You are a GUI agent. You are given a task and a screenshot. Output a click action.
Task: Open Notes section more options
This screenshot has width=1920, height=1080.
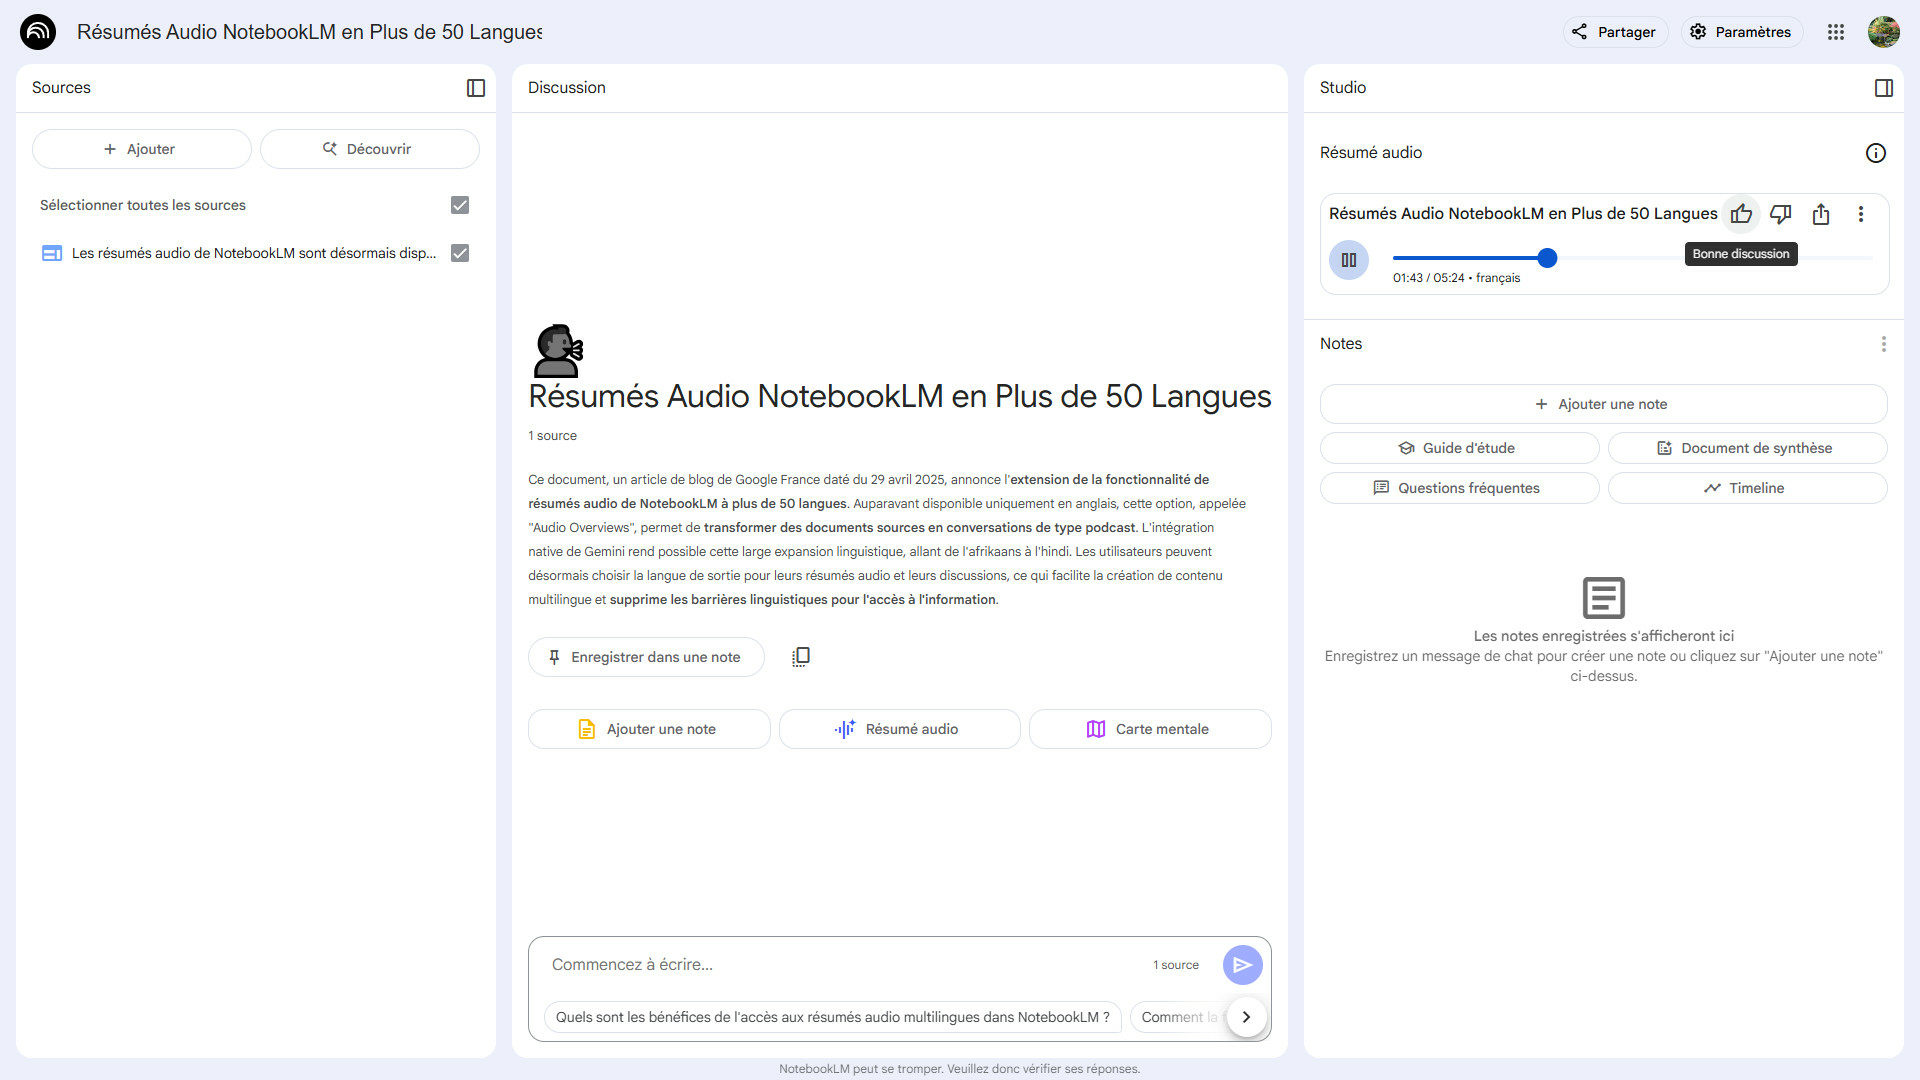pos(1884,344)
